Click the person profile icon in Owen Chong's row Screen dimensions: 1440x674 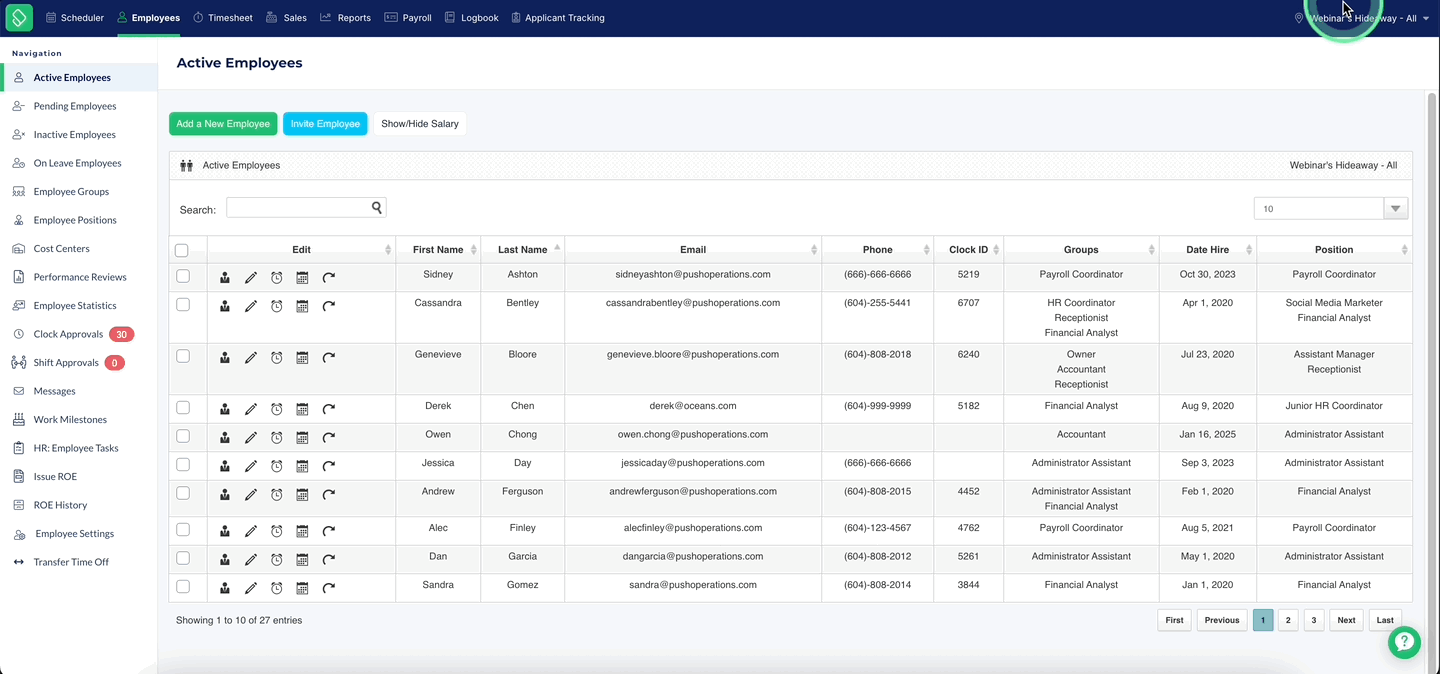pyautogui.click(x=225, y=437)
